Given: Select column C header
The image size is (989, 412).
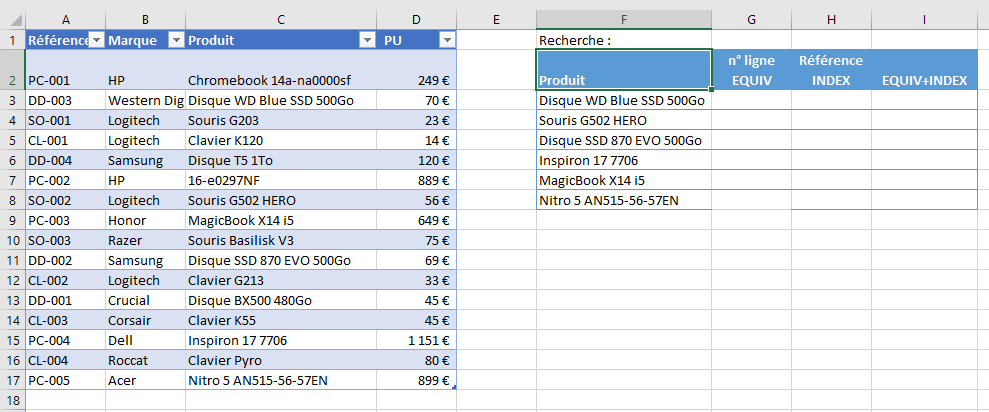Looking at the screenshot, I should point(281,20).
